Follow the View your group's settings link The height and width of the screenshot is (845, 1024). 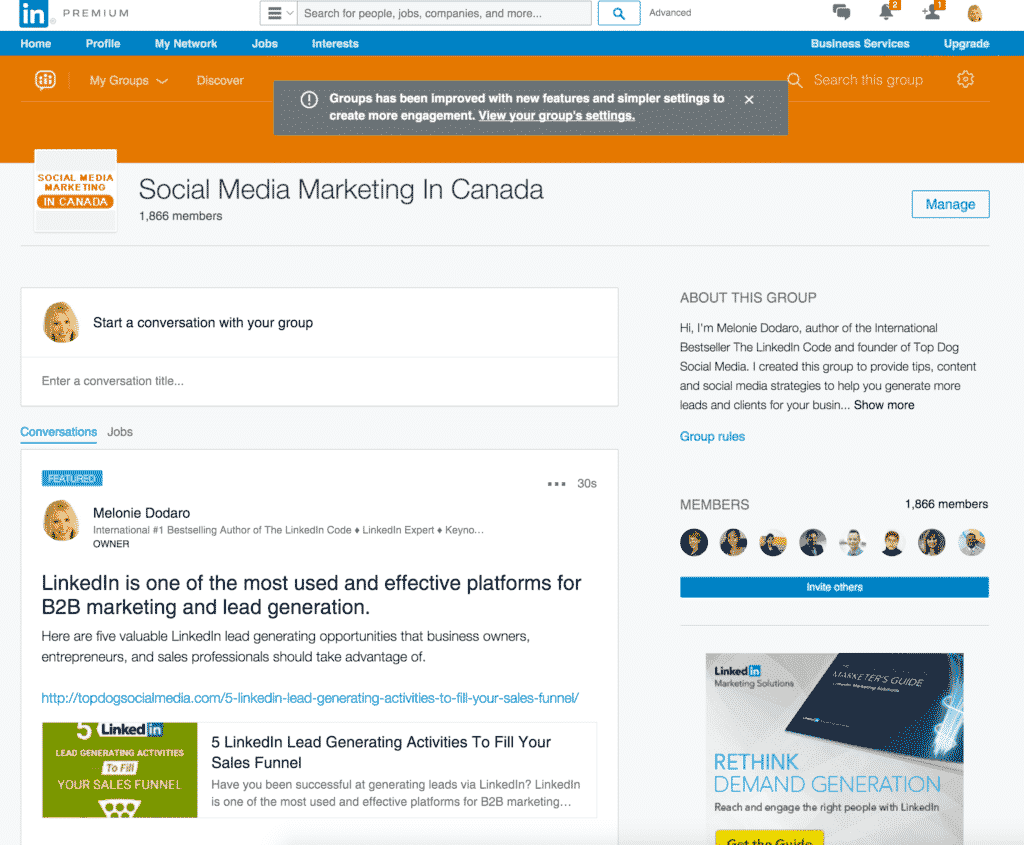coord(556,116)
